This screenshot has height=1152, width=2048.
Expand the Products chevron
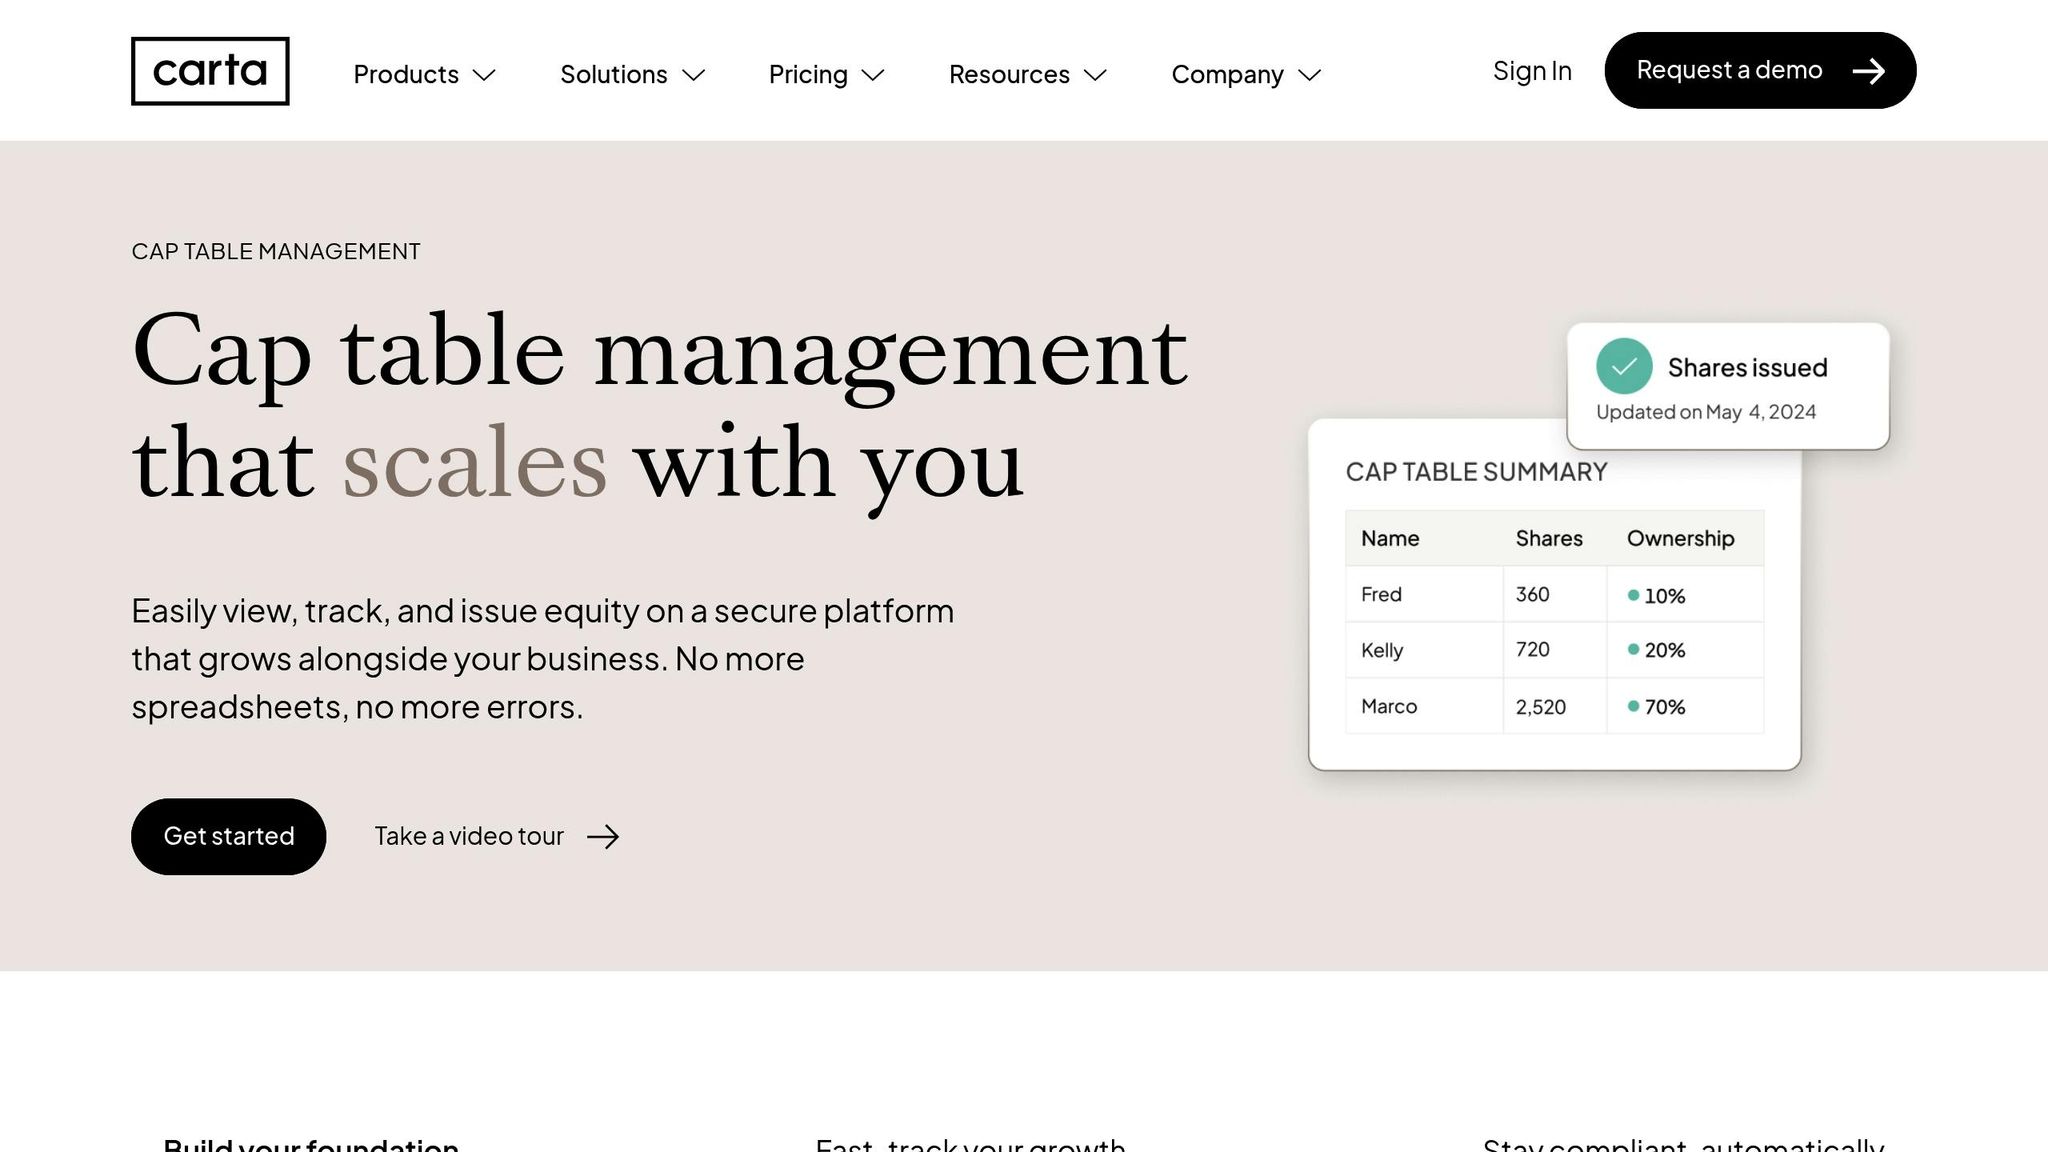pos(484,75)
